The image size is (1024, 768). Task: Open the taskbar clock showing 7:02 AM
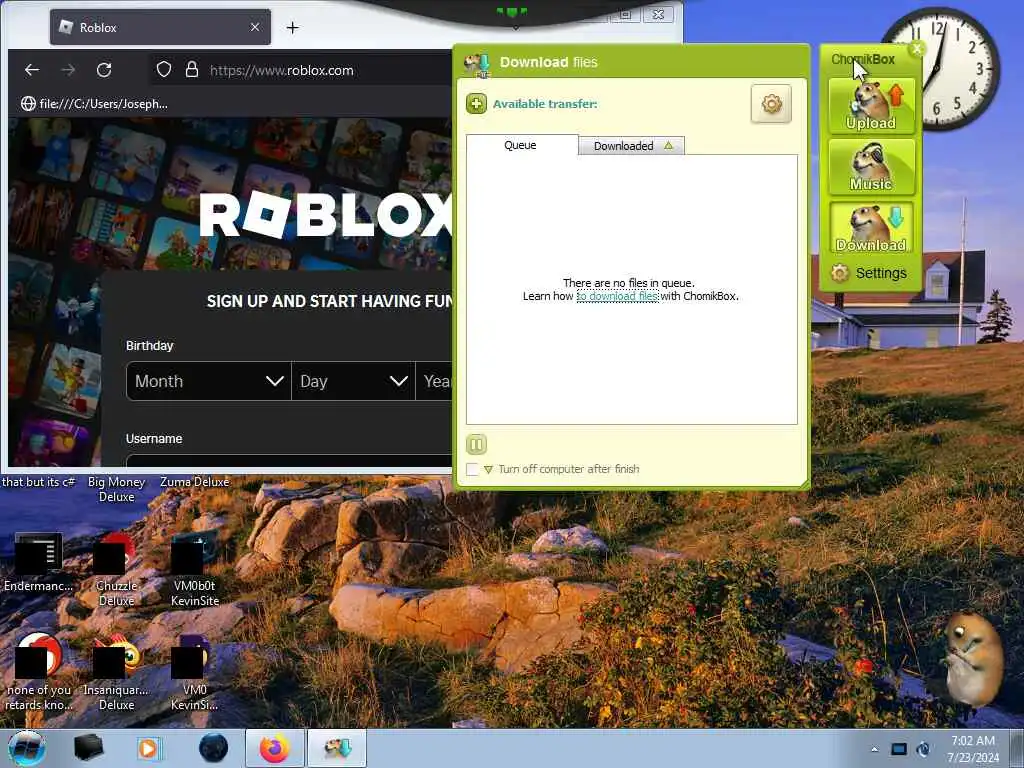(973, 748)
